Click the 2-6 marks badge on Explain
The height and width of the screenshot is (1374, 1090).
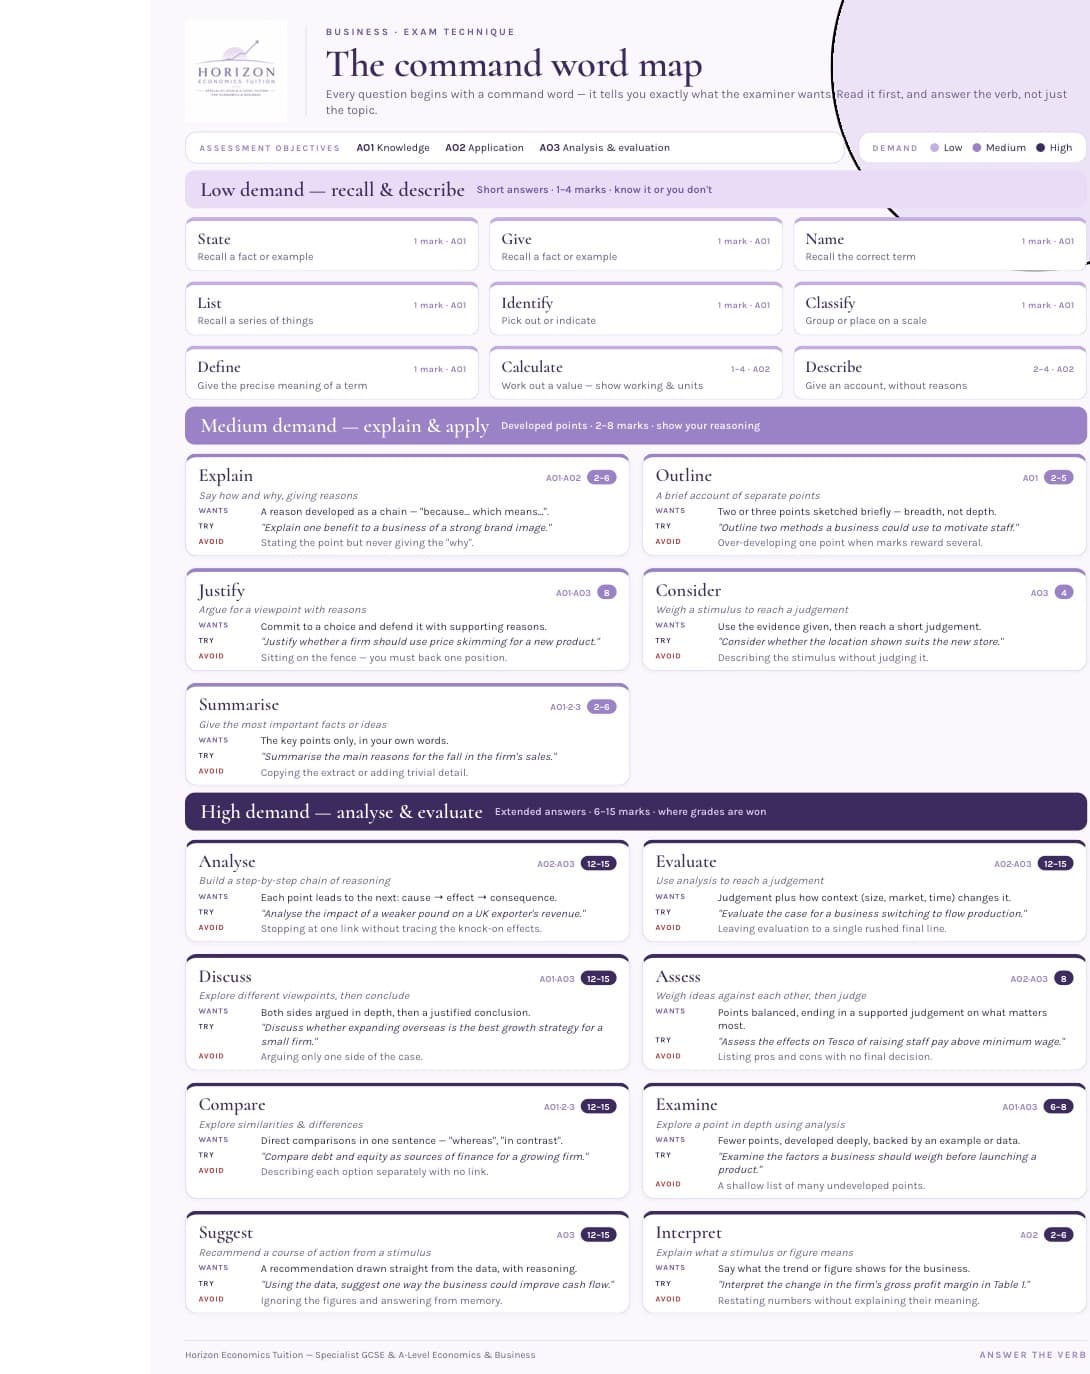click(602, 478)
